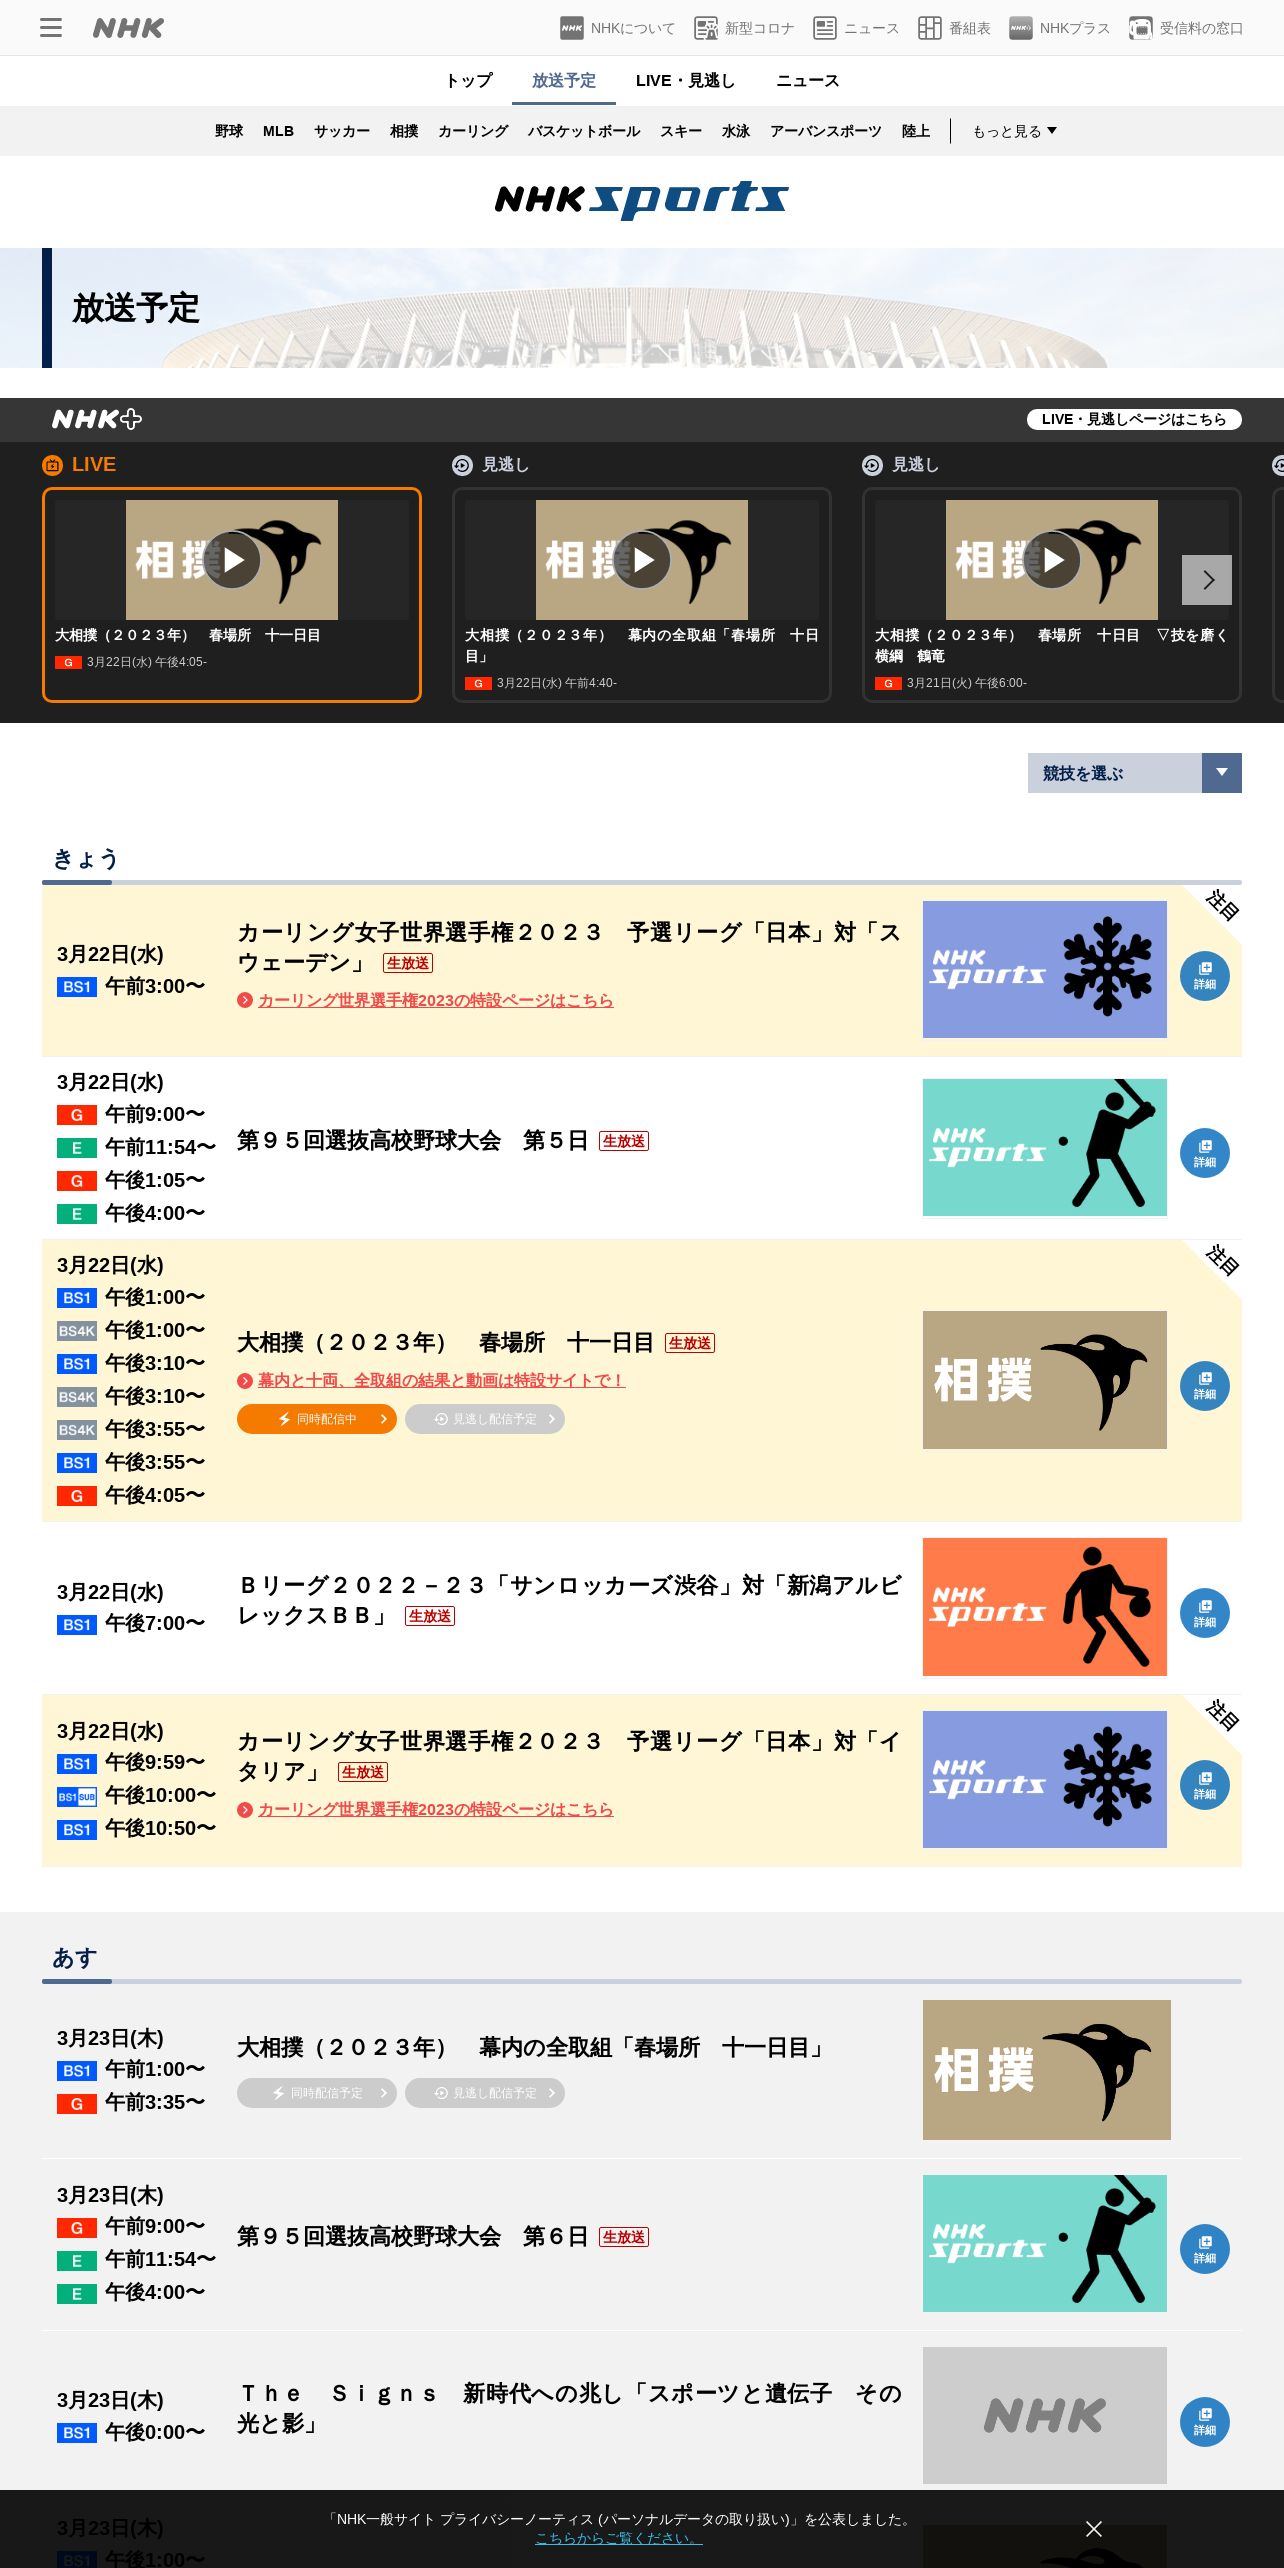Click curling thumbnail for 日本対スウェーデン
The height and width of the screenshot is (2568, 1284).
(1045, 969)
